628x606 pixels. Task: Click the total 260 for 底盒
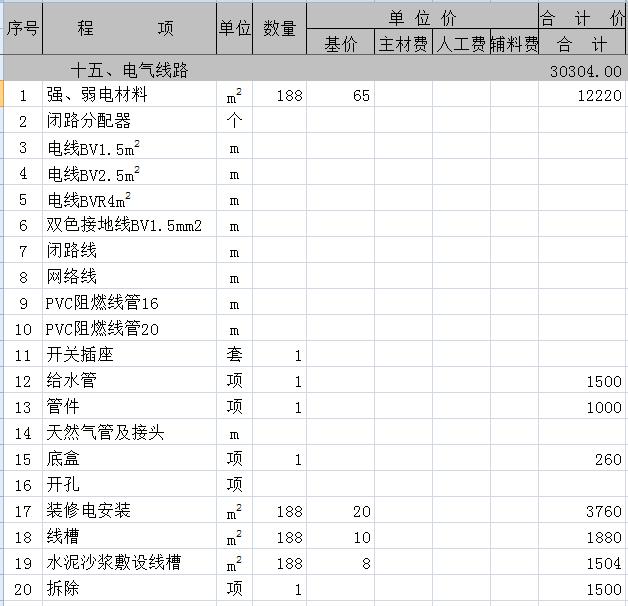point(583,459)
